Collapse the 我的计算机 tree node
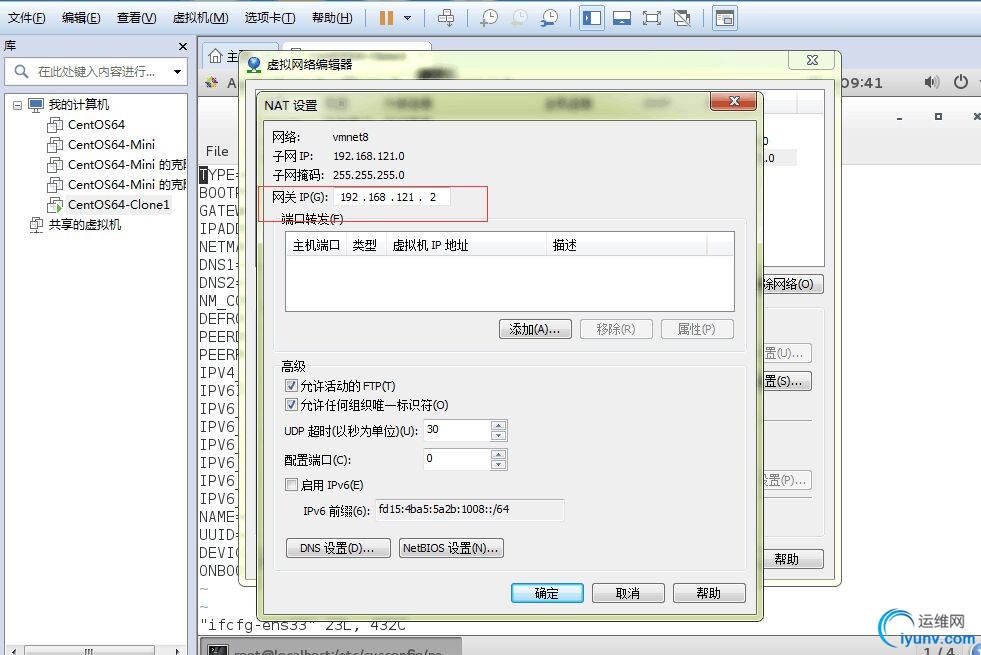Viewport: 981px width, 655px height. pos(18,105)
